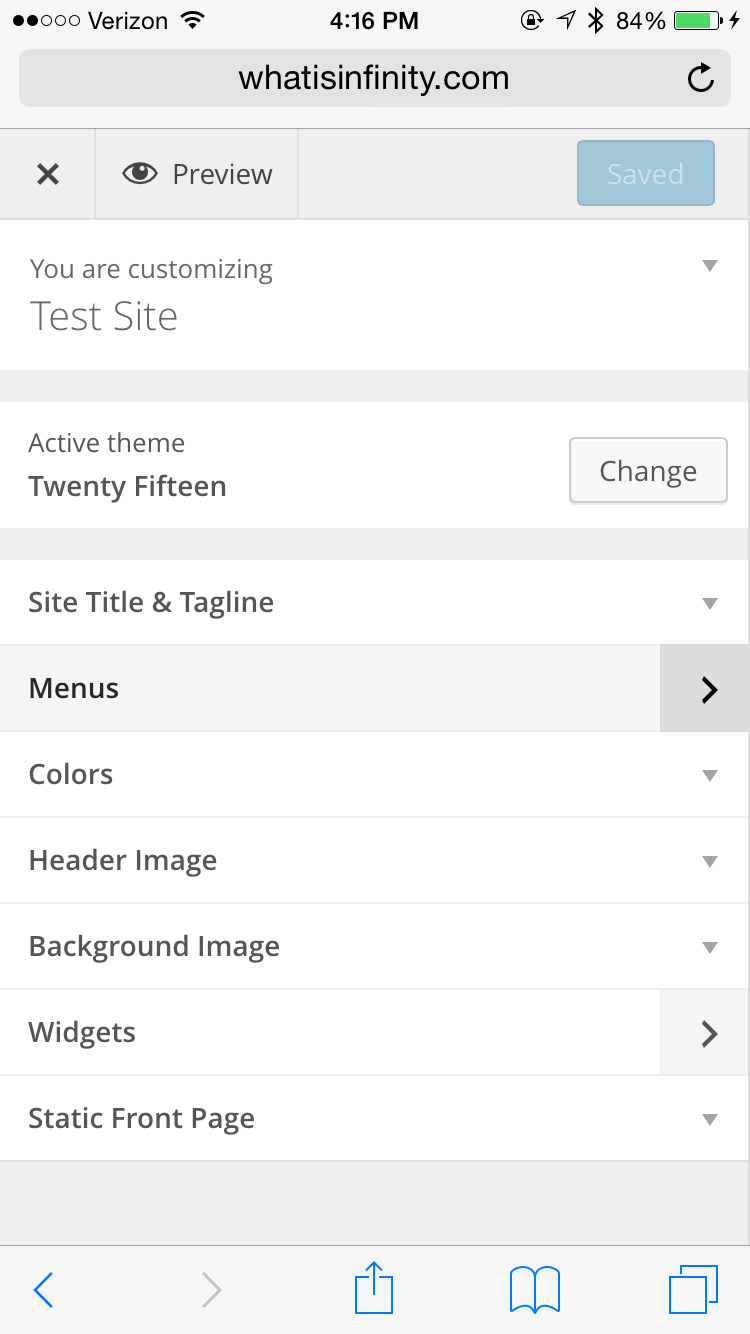The image size is (750, 1334).
Task: Tap the back navigation arrow in Safari
Action: coord(44,1289)
